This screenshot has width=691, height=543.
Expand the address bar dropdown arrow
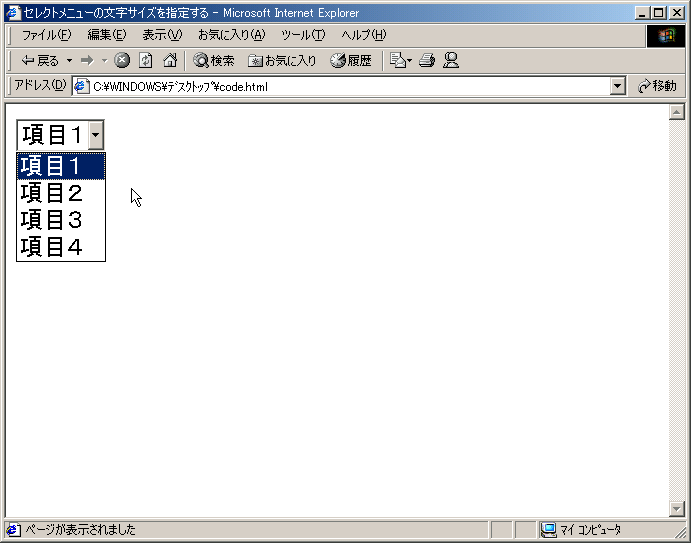(618, 86)
